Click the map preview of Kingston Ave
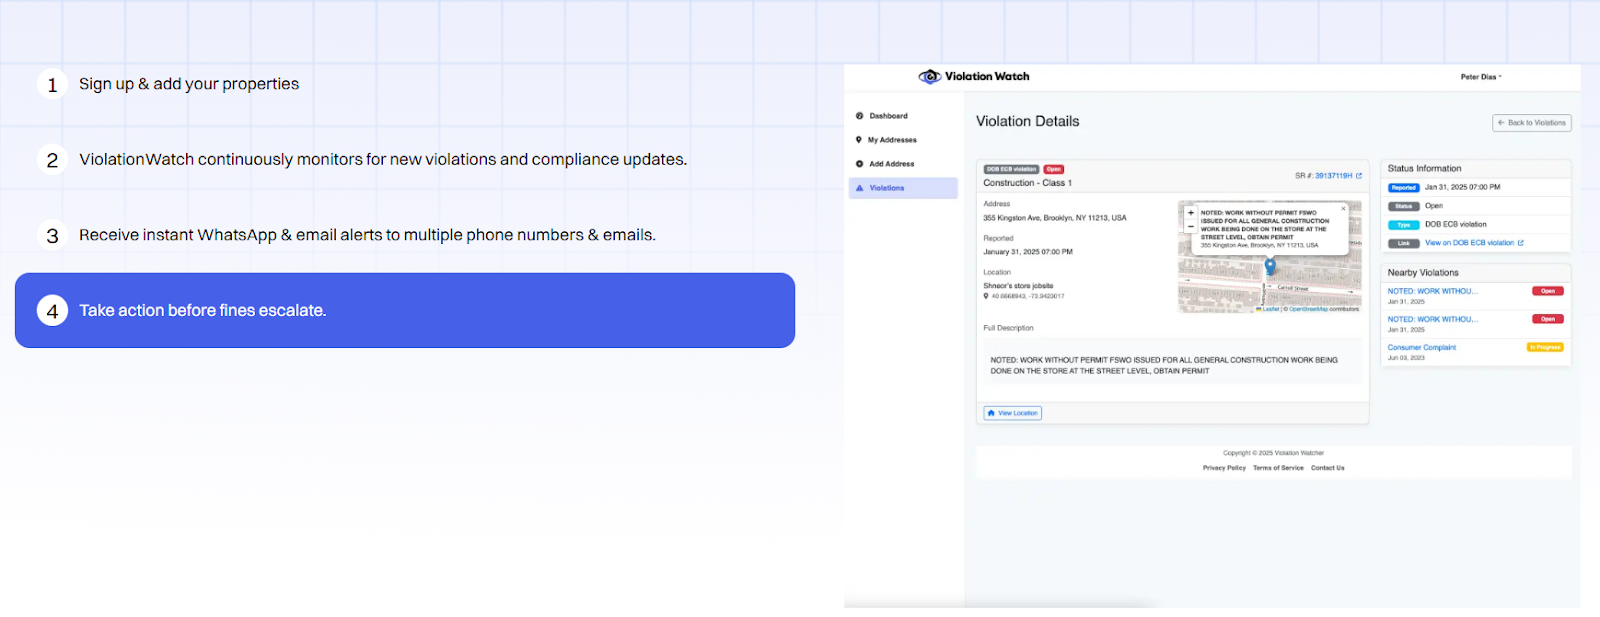 point(1270,257)
